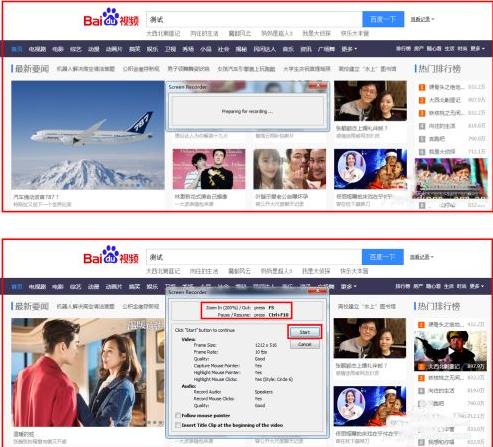The height and width of the screenshot is (447, 493).
Task: Click orange rank 2 badge in upper ranking list
Action: coord(422,100)
